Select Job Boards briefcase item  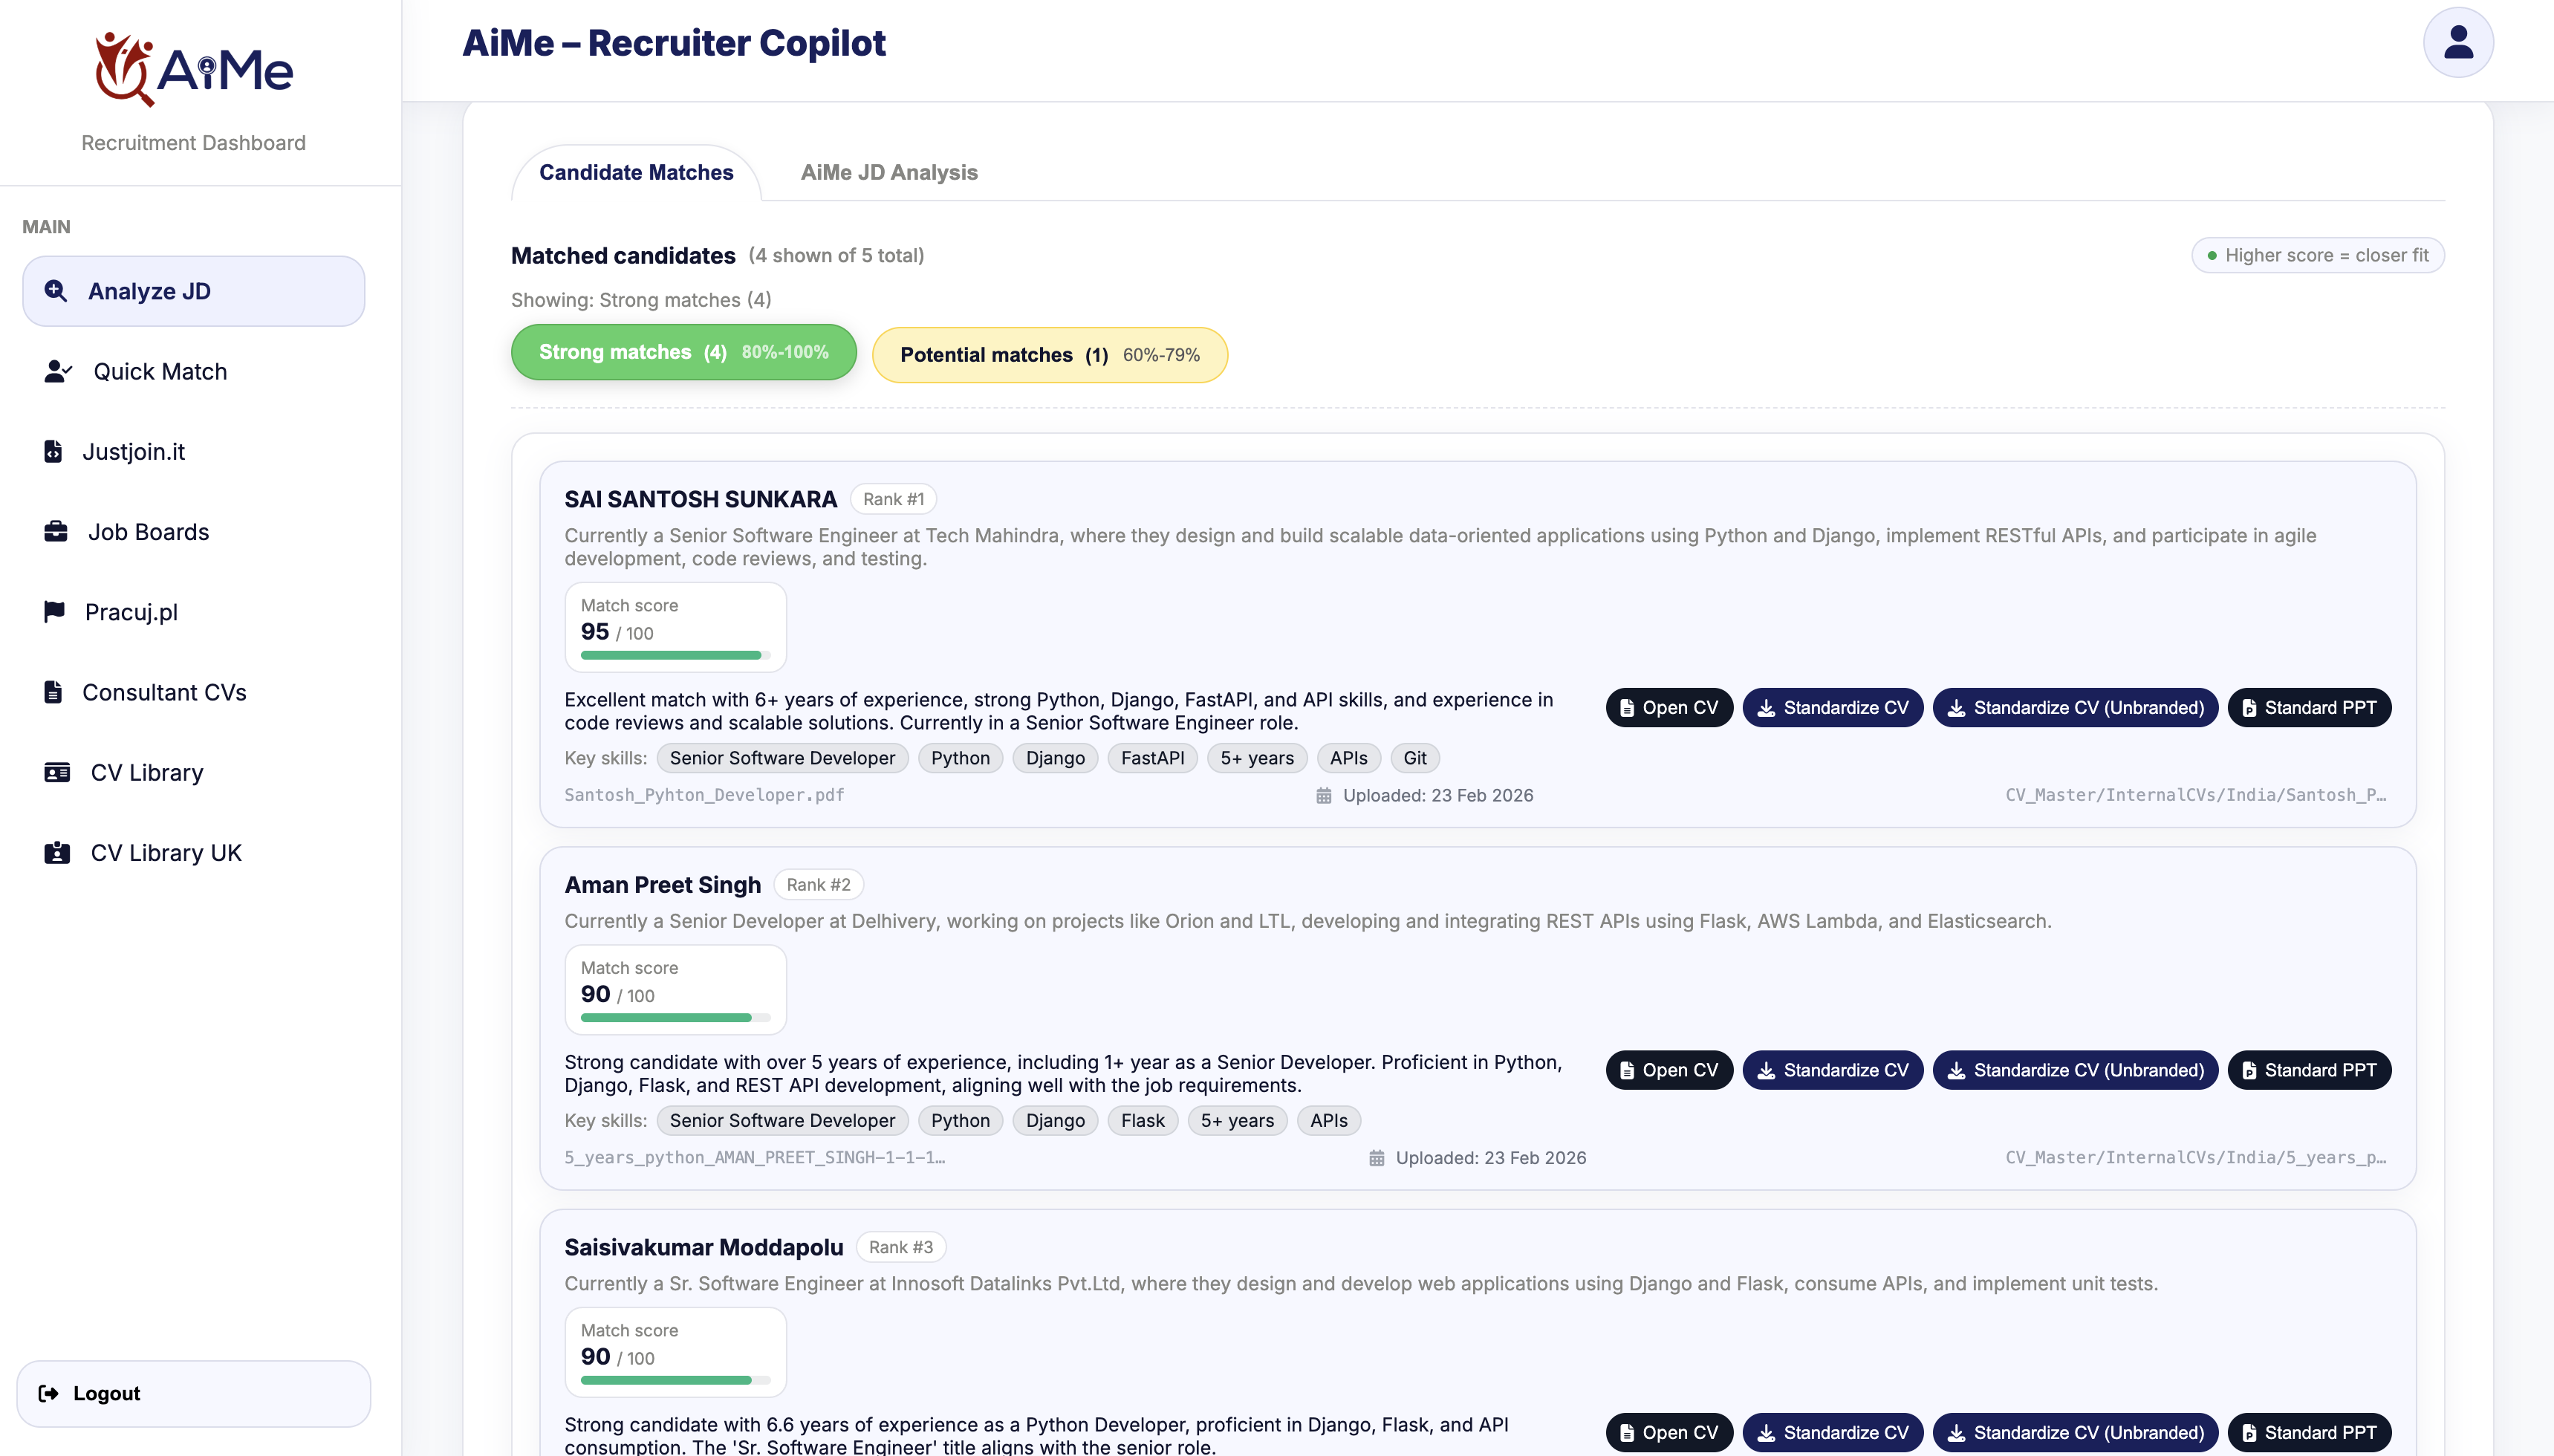[193, 531]
